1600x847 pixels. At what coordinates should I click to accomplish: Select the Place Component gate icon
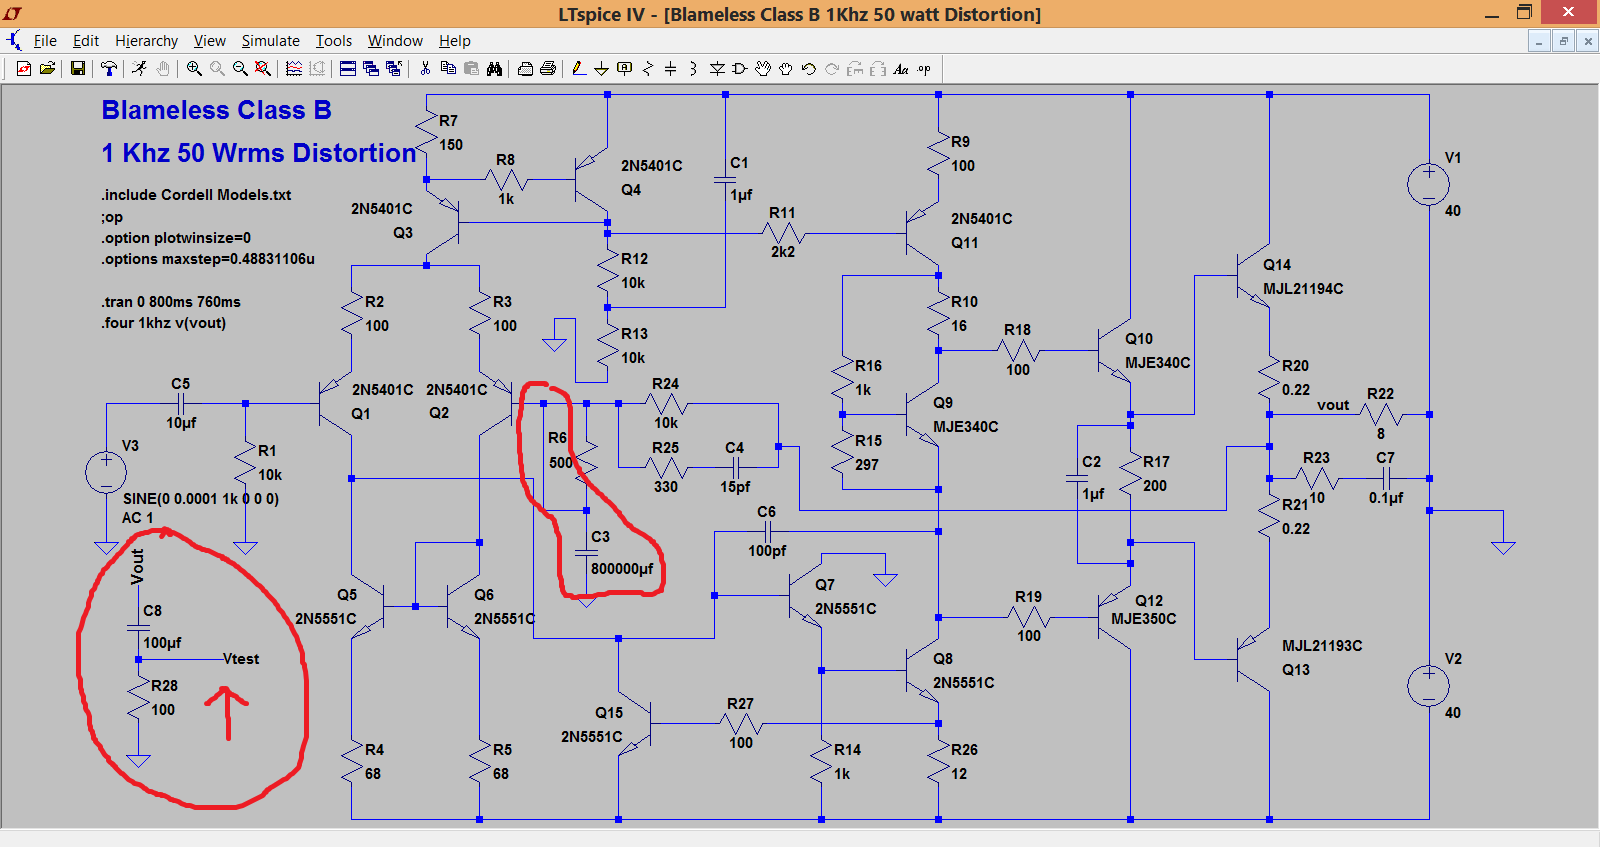[x=740, y=69]
